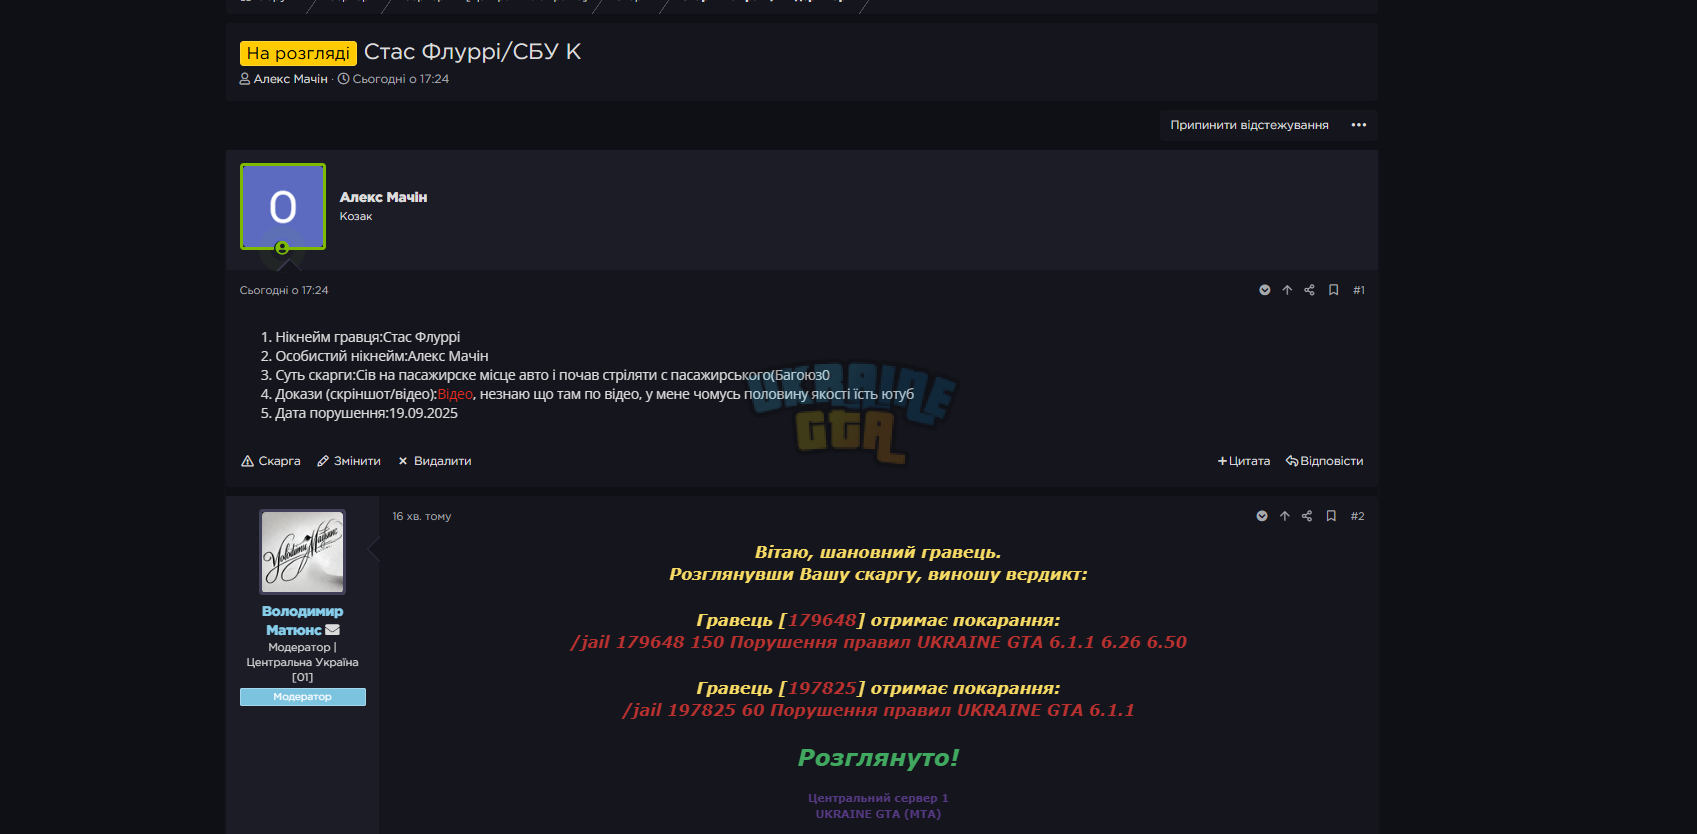Click thread start date under the title
This screenshot has height=834, width=1697.
(401, 79)
